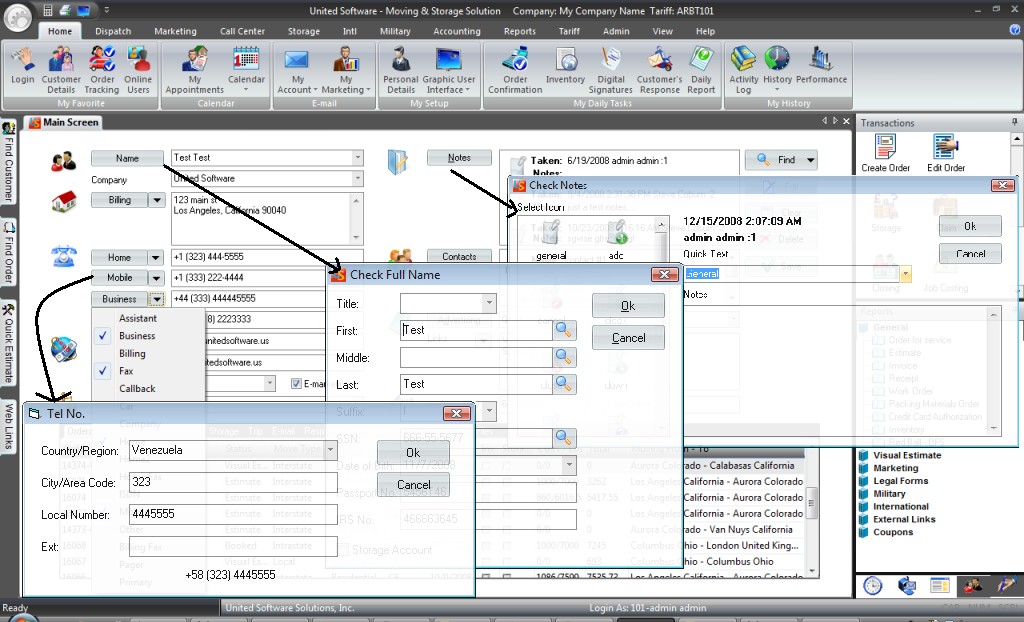Open the Daily Report icon
The width and height of the screenshot is (1024, 622).
pyautogui.click(x=701, y=70)
